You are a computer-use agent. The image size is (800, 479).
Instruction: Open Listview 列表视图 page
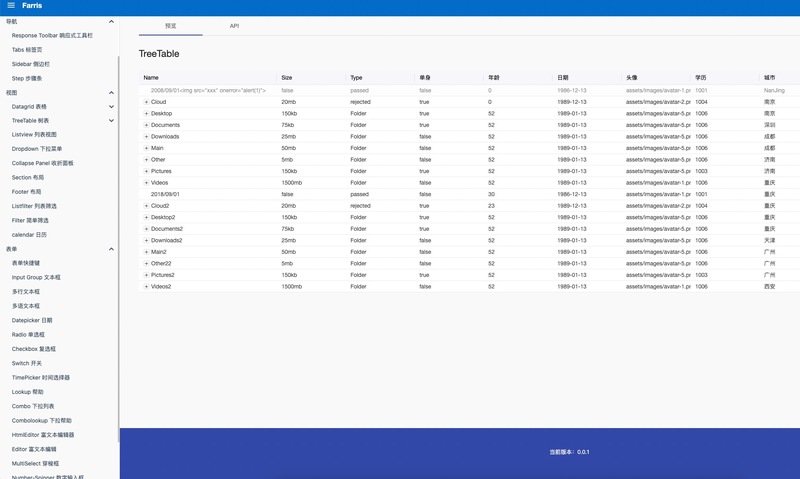pyautogui.click(x=34, y=135)
